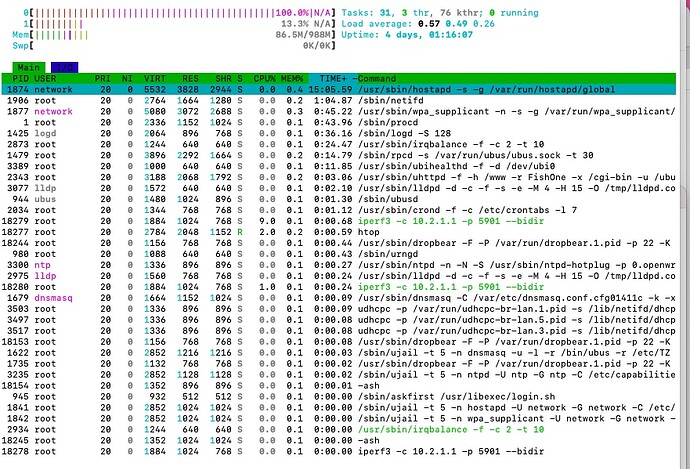The width and height of the screenshot is (690, 469).
Task: Select the -ash PID 18245 row
Action: coord(338,441)
